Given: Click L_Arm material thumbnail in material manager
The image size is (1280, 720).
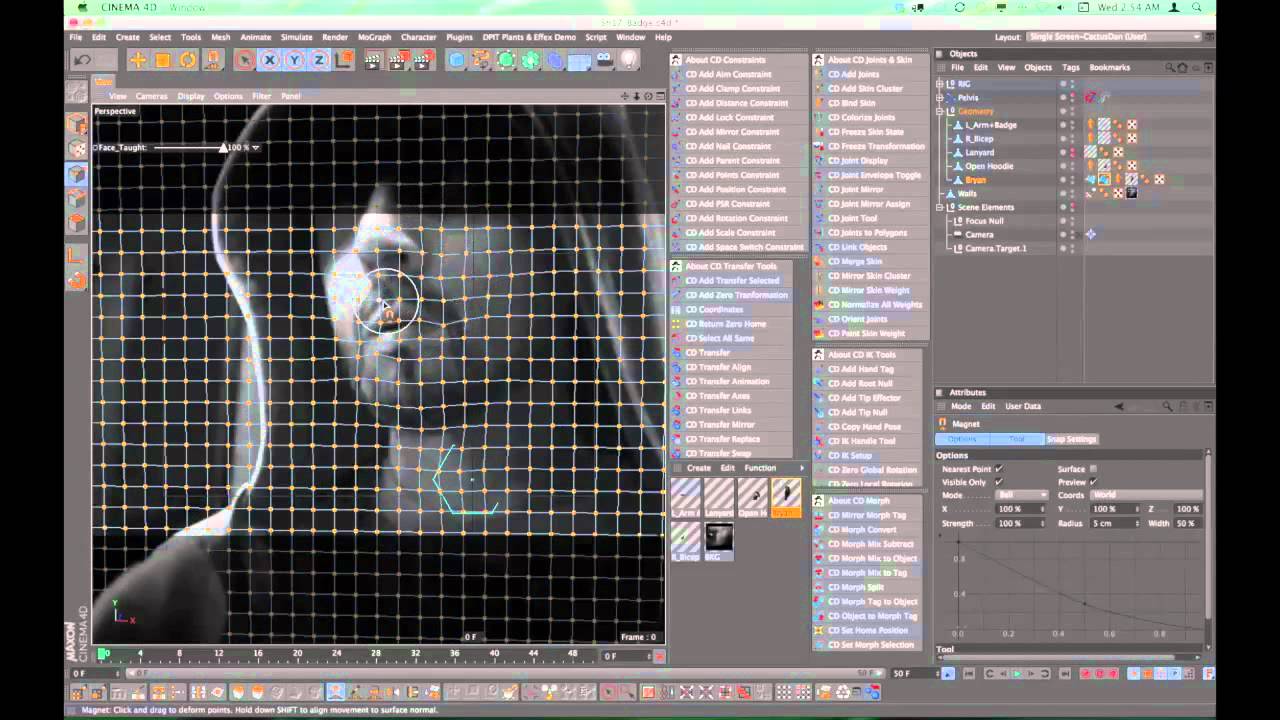Looking at the screenshot, I should (x=686, y=498).
